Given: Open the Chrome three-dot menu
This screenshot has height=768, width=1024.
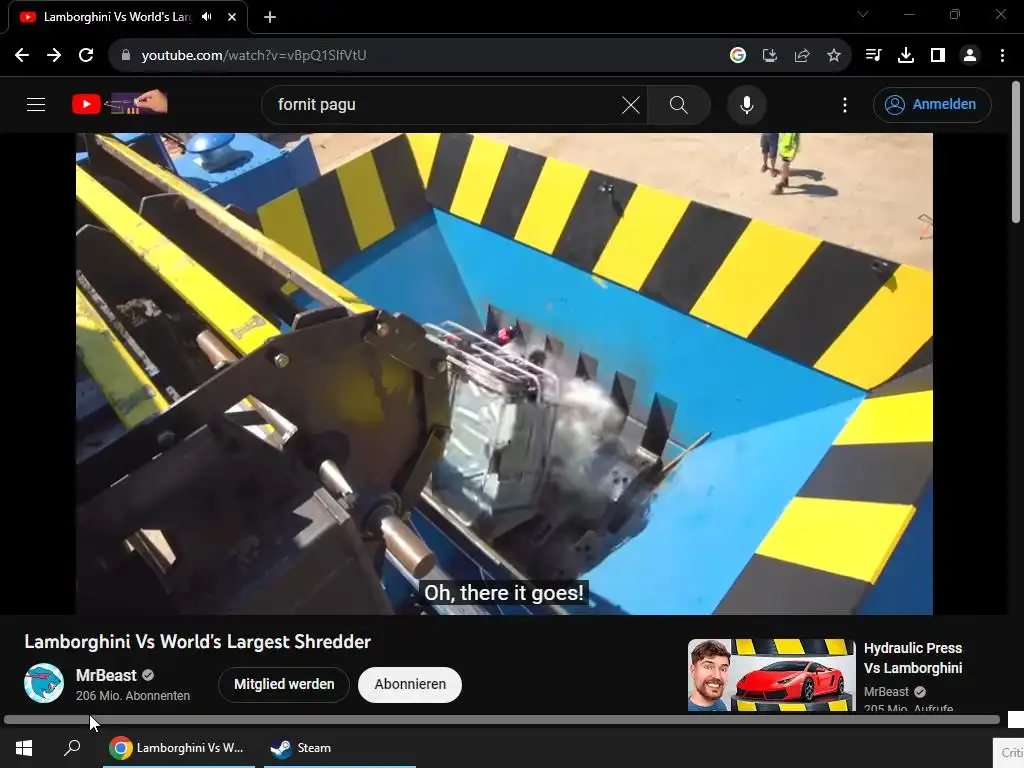Looking at the screenshot, I should (1002, 56).
